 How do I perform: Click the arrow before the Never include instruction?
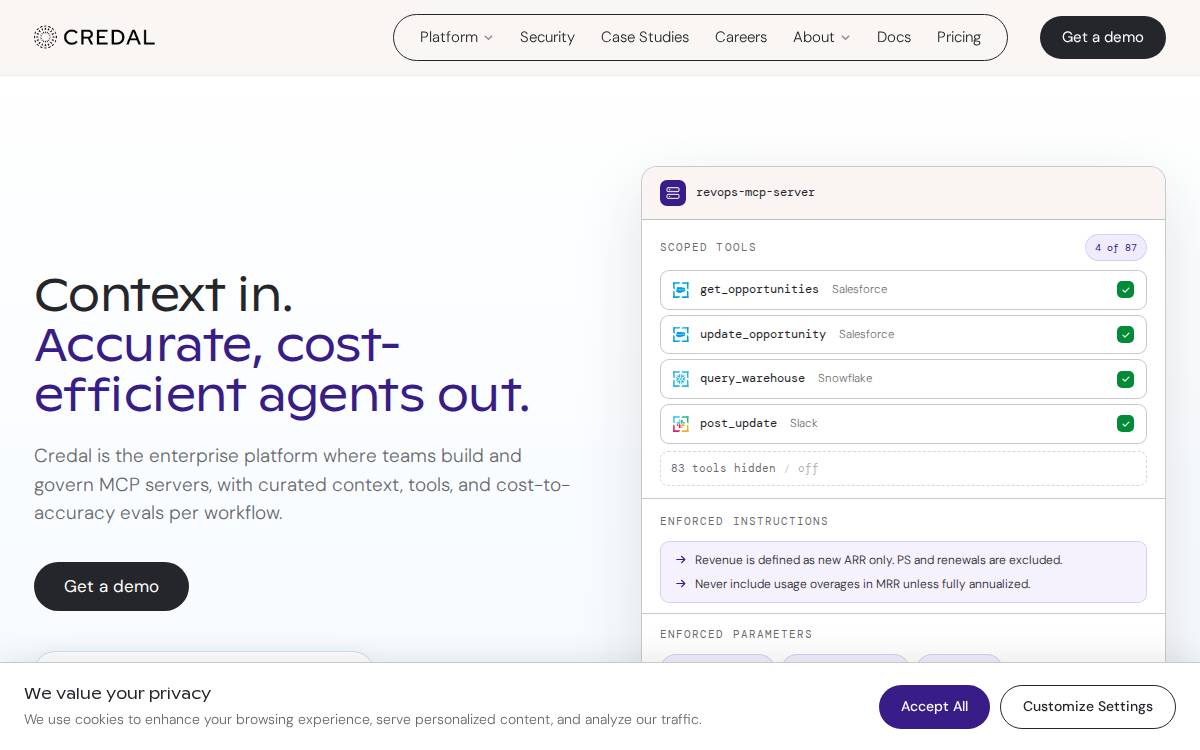click(x=681, y=584)
